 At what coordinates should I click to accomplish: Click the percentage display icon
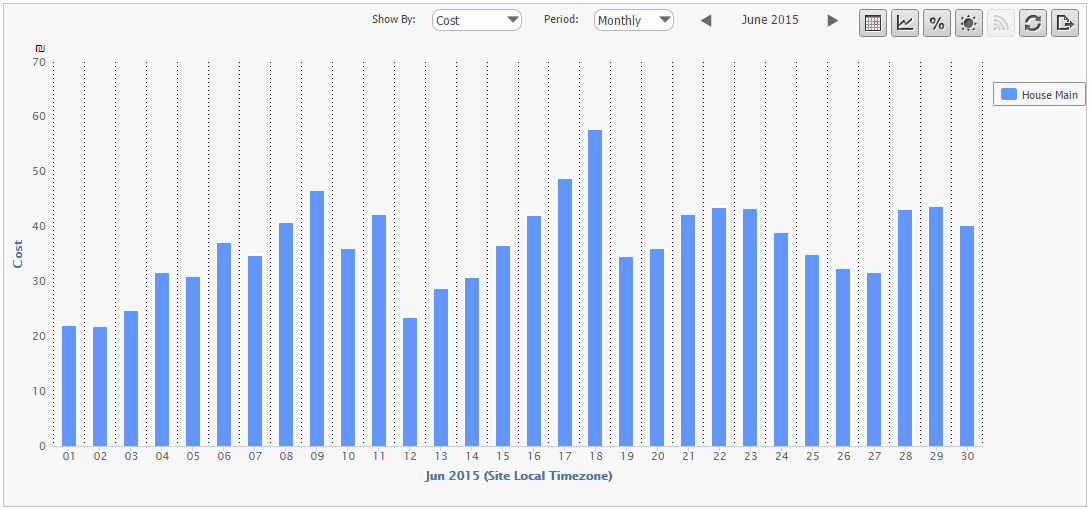[937, 23]
